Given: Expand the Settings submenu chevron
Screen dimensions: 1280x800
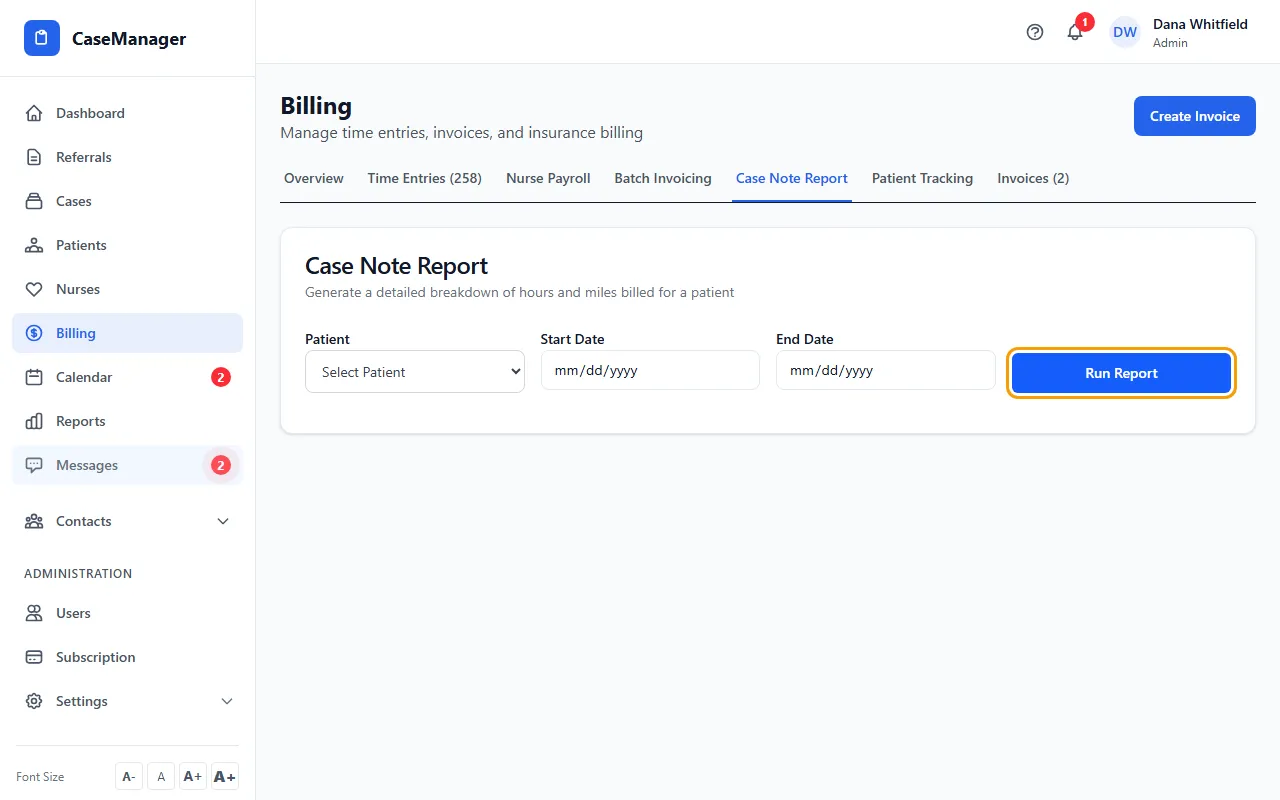Looking at the screenshot, I should coord(227,701).
